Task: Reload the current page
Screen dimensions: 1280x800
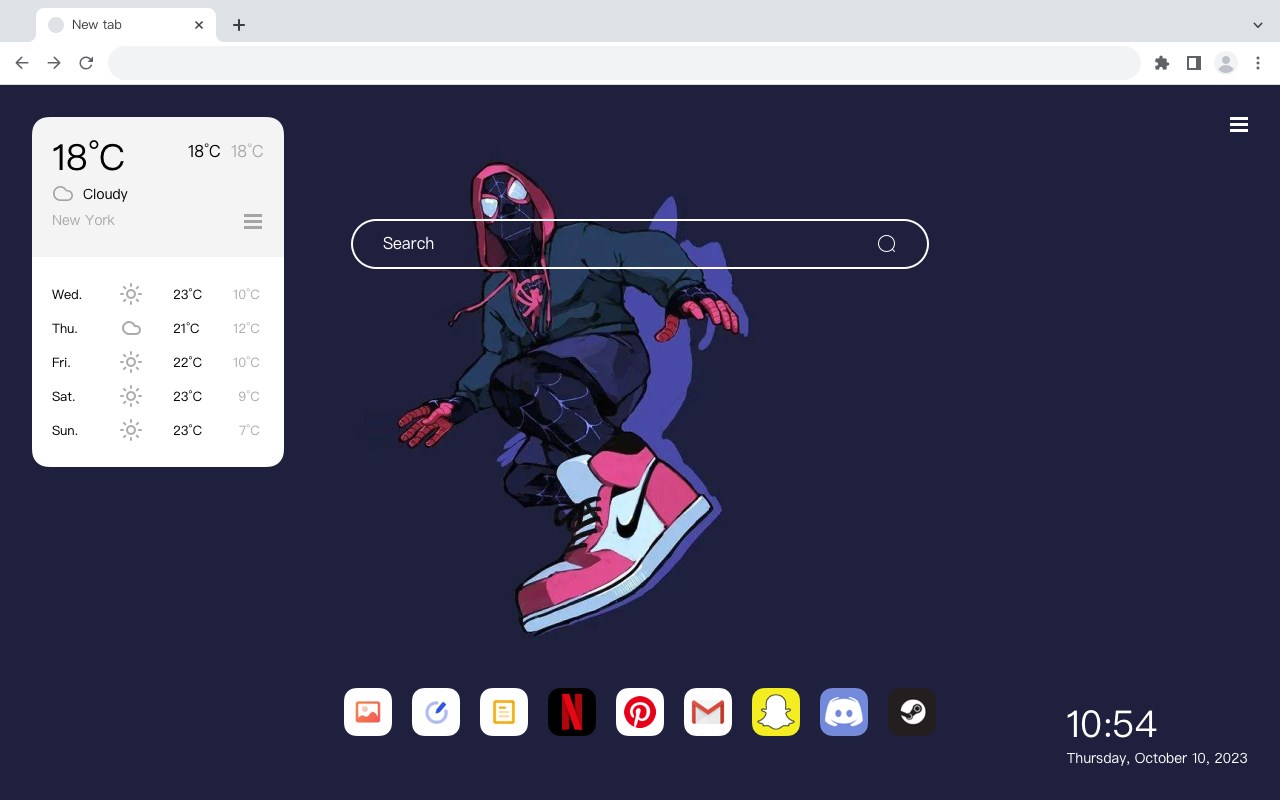Action: (x=86, y=63)
